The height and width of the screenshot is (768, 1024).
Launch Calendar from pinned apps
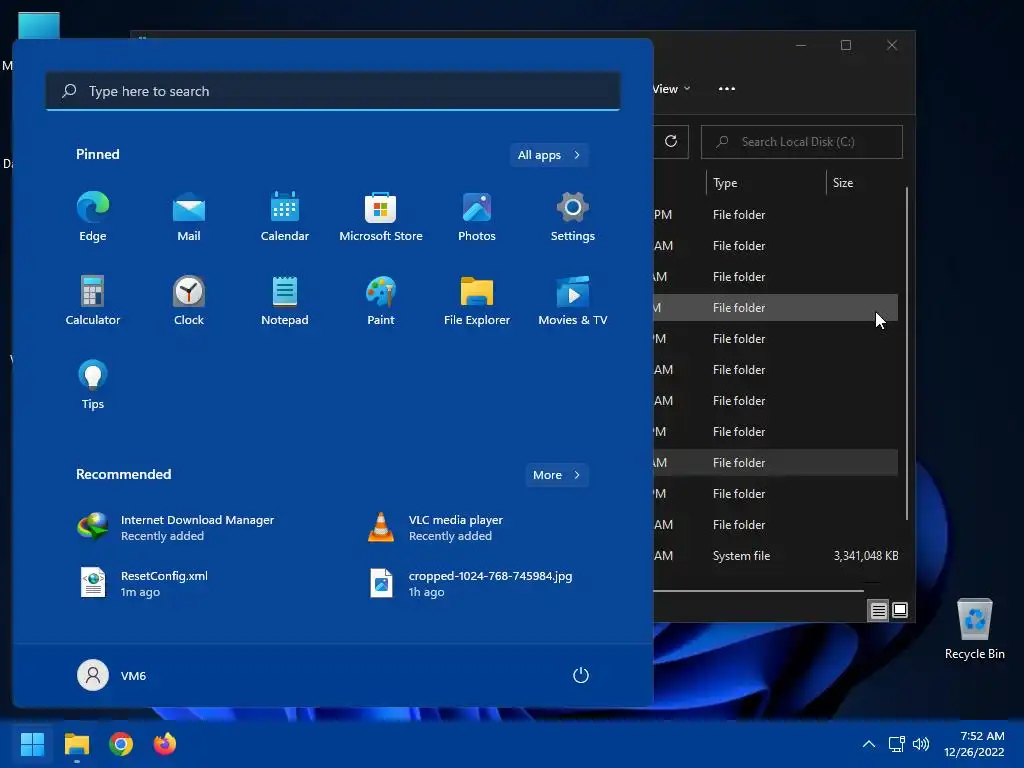pyautogui.click(x=285, y=217)
